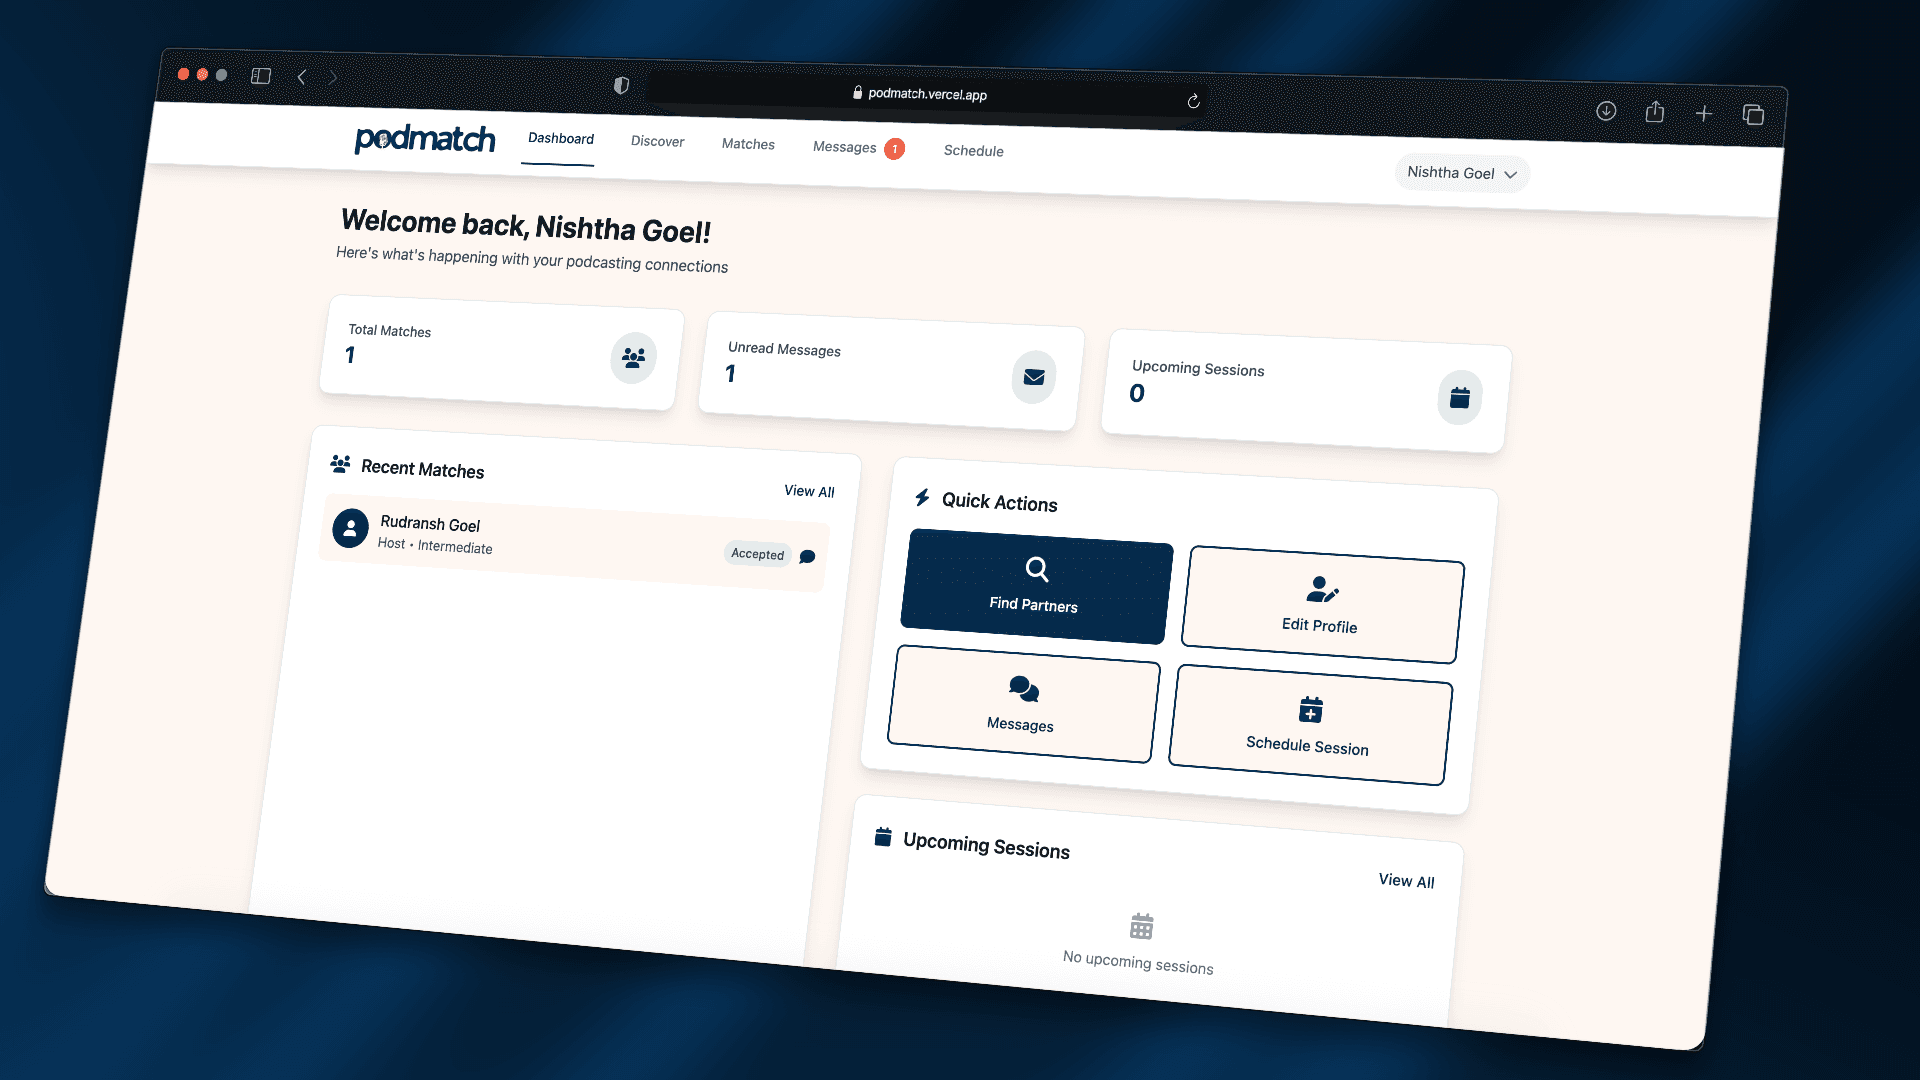Viewport: 1920px width, 1080px height.
Task: Switch to the Discover tab
Action: tap(657, 142)
